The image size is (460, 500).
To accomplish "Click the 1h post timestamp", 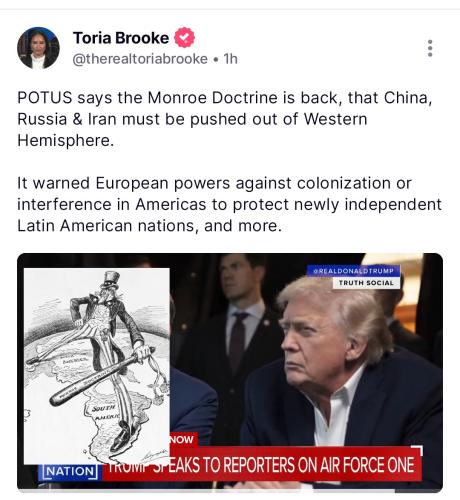I will pyautogui.click(x=230, y=59).
